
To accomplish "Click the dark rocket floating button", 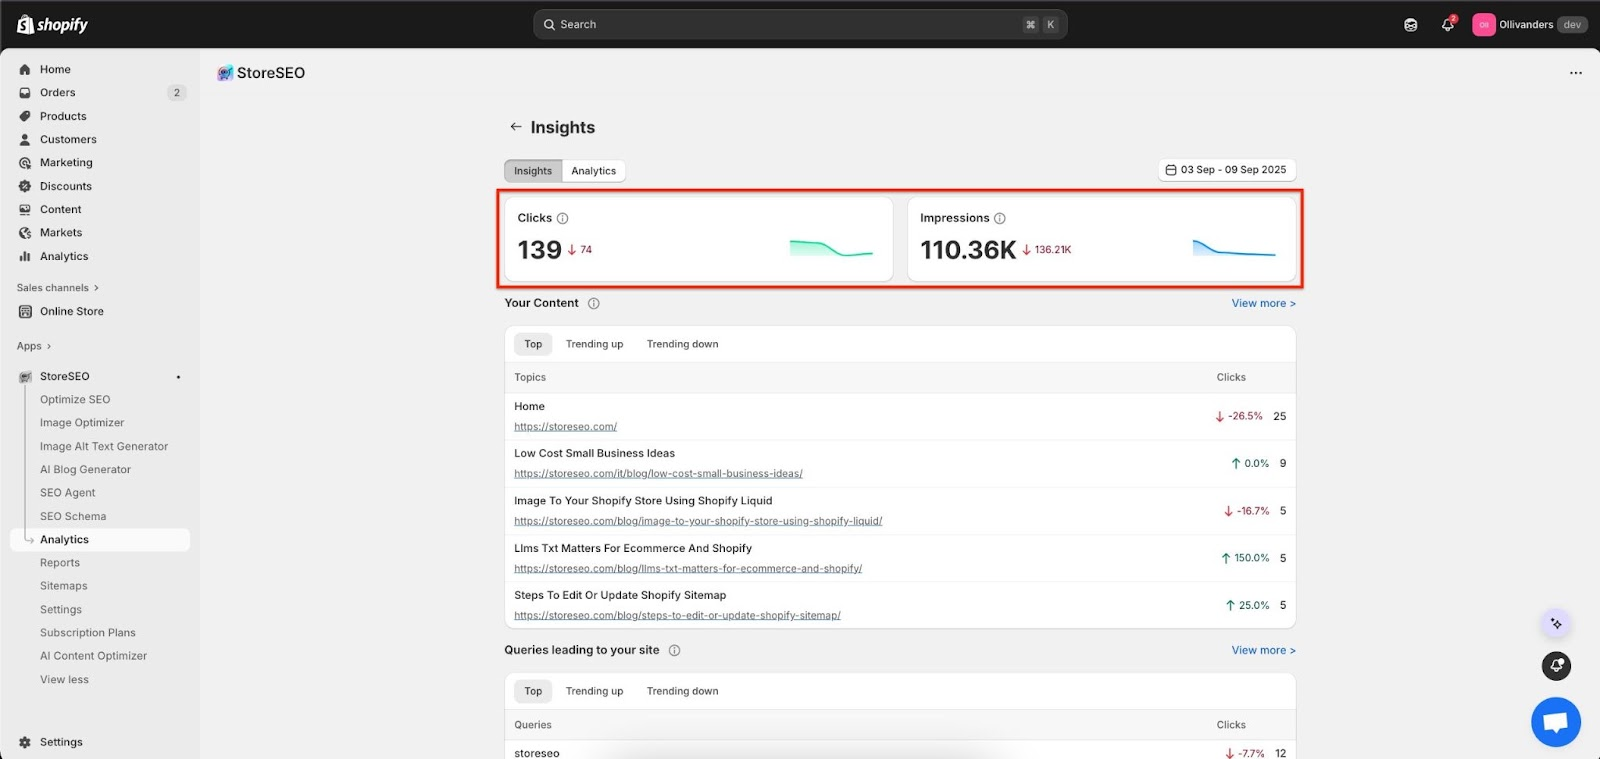I will coord(1556,666).
